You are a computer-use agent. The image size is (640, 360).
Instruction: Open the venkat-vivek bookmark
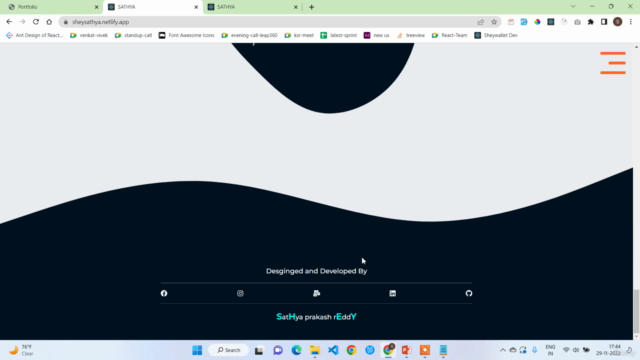[x=89, y=36]
